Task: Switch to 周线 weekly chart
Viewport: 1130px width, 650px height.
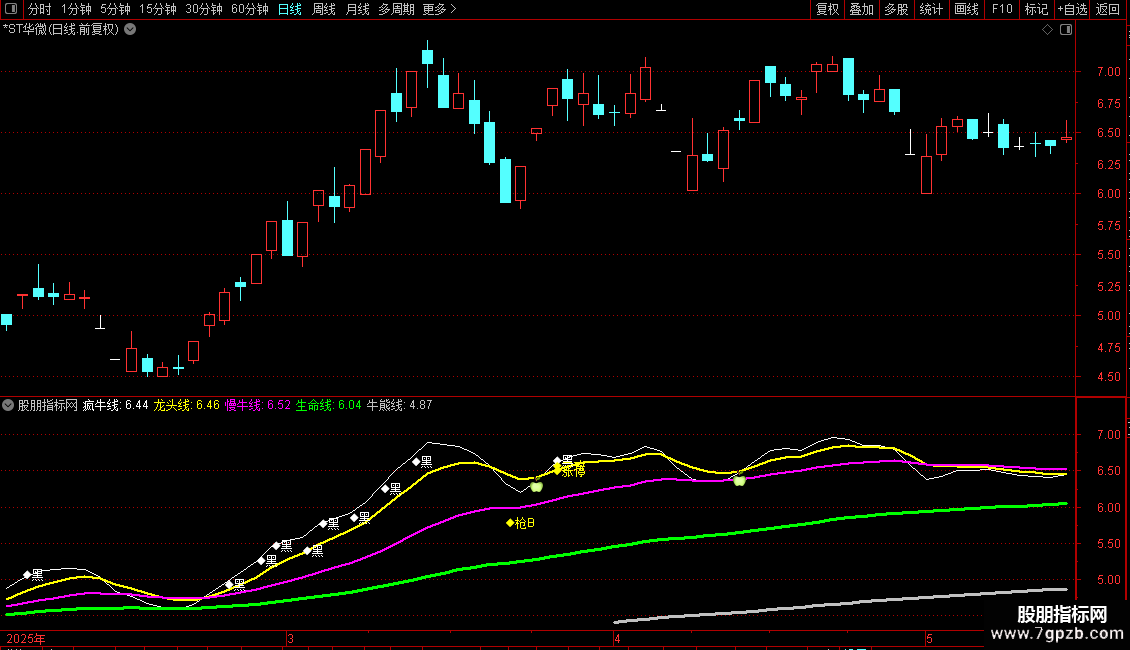Action: [x=324, y=9]
